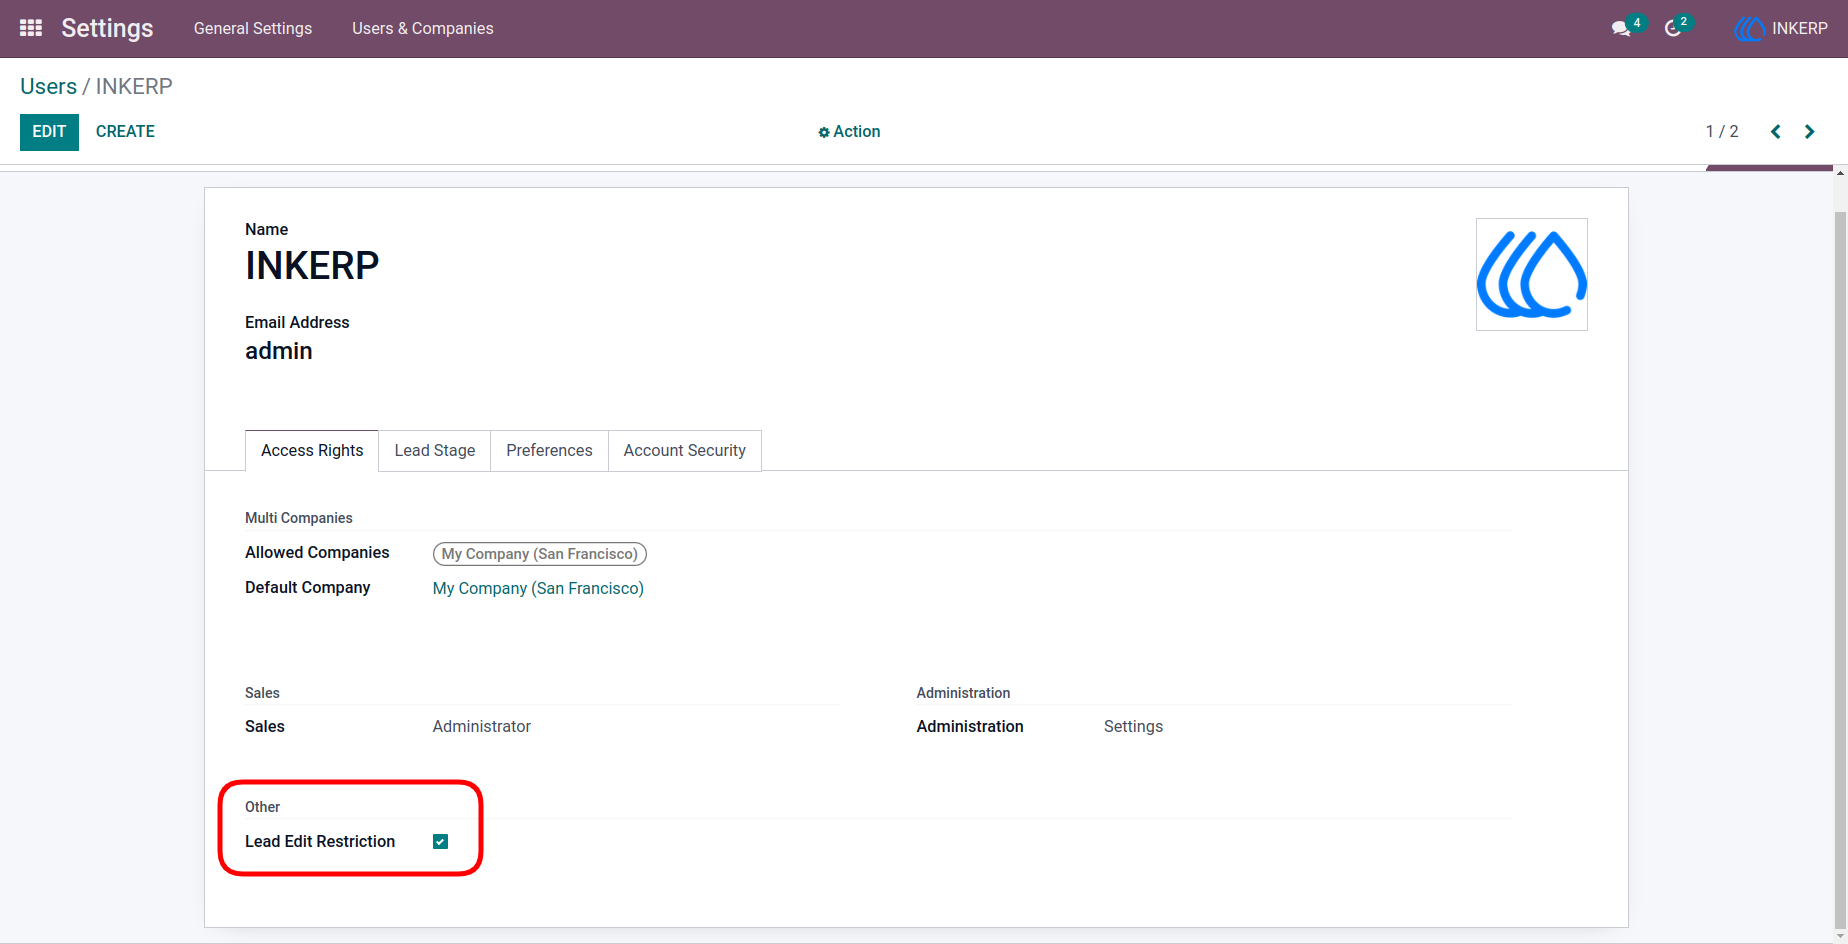Toggle the Lead Edit Restriction checkbox
The image size is (1848, 944).
pyautogui.click(x=440, y=842)
